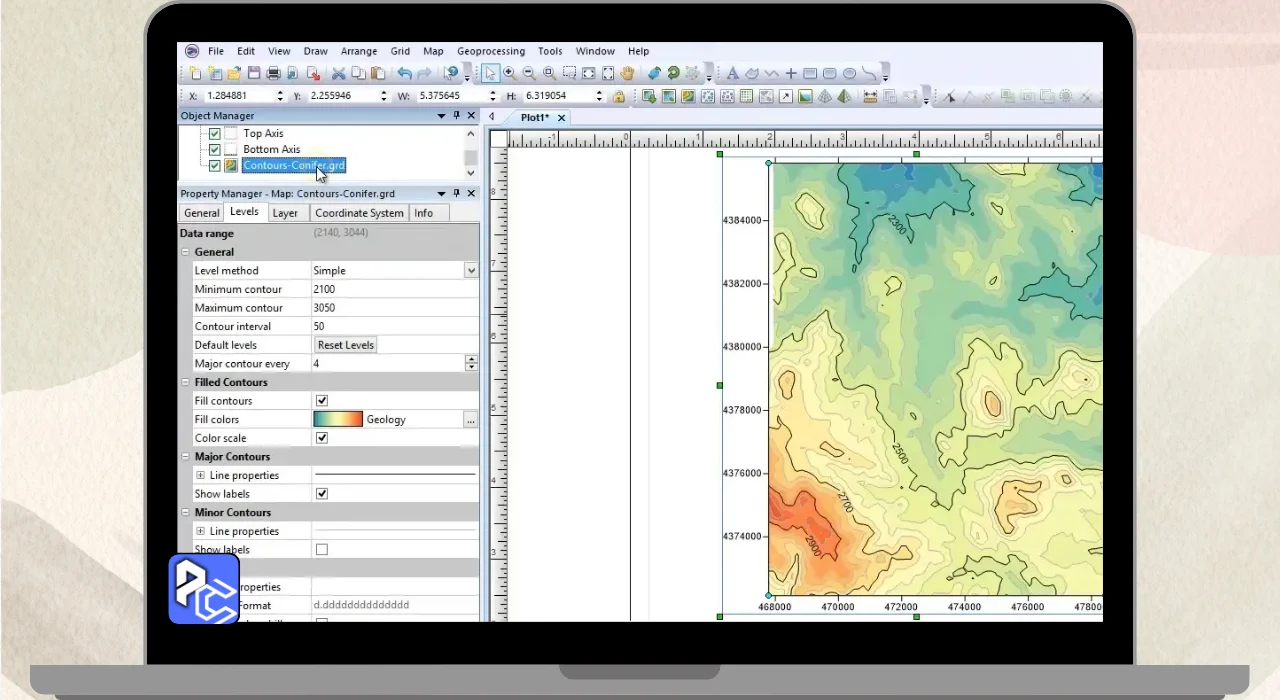
Task: Activate the Pan hand tool
Action: point(628,73)
